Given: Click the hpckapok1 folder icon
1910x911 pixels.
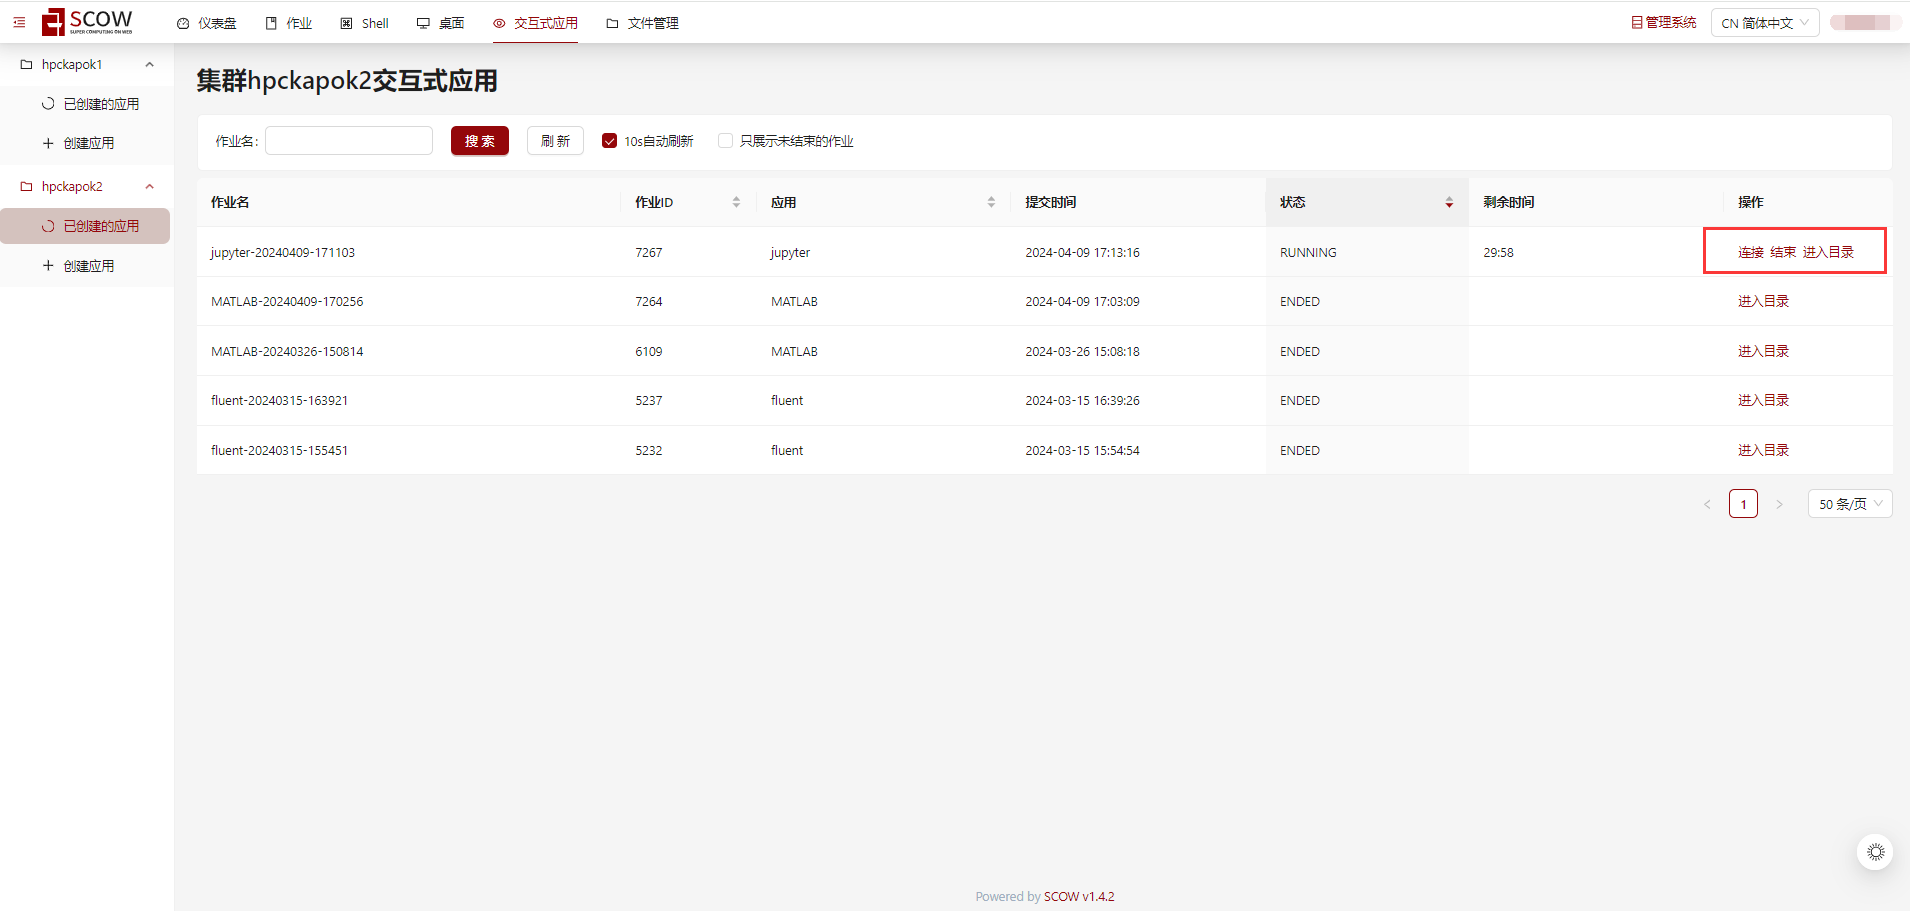Looking at the screenshot, I should click(x=27, y=65).
